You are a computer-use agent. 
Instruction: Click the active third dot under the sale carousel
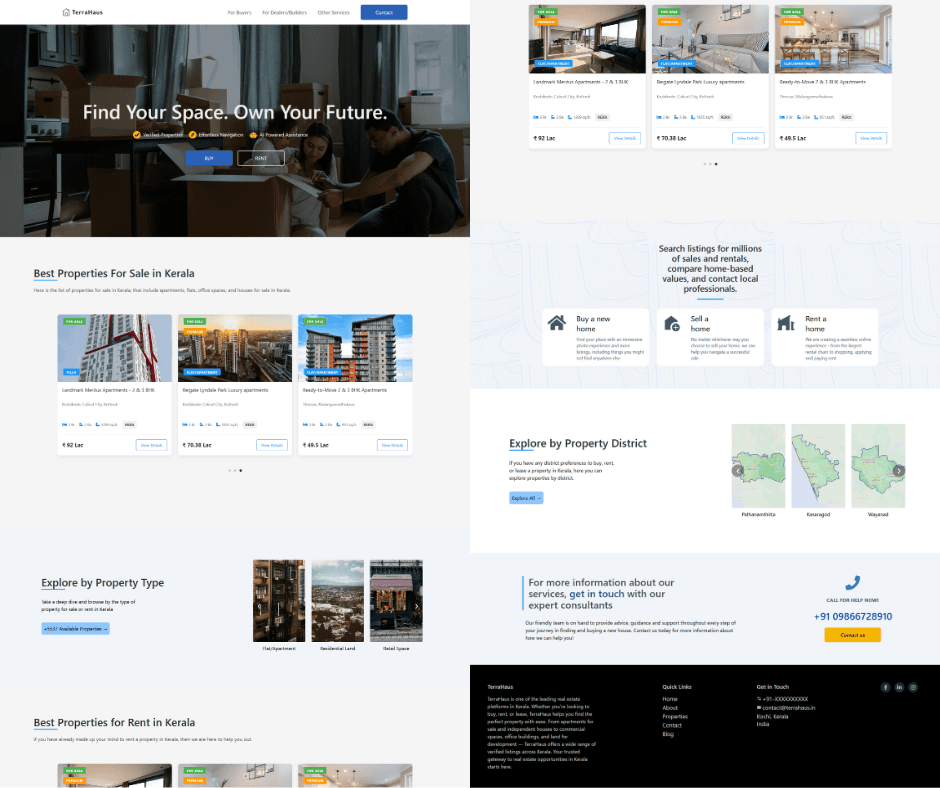point(241,471)
